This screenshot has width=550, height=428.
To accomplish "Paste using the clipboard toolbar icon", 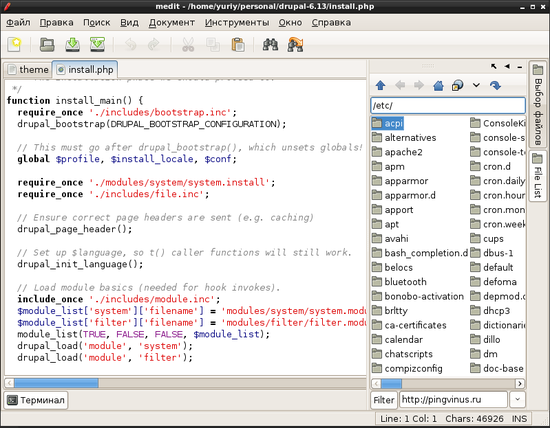I will (238, 45).
